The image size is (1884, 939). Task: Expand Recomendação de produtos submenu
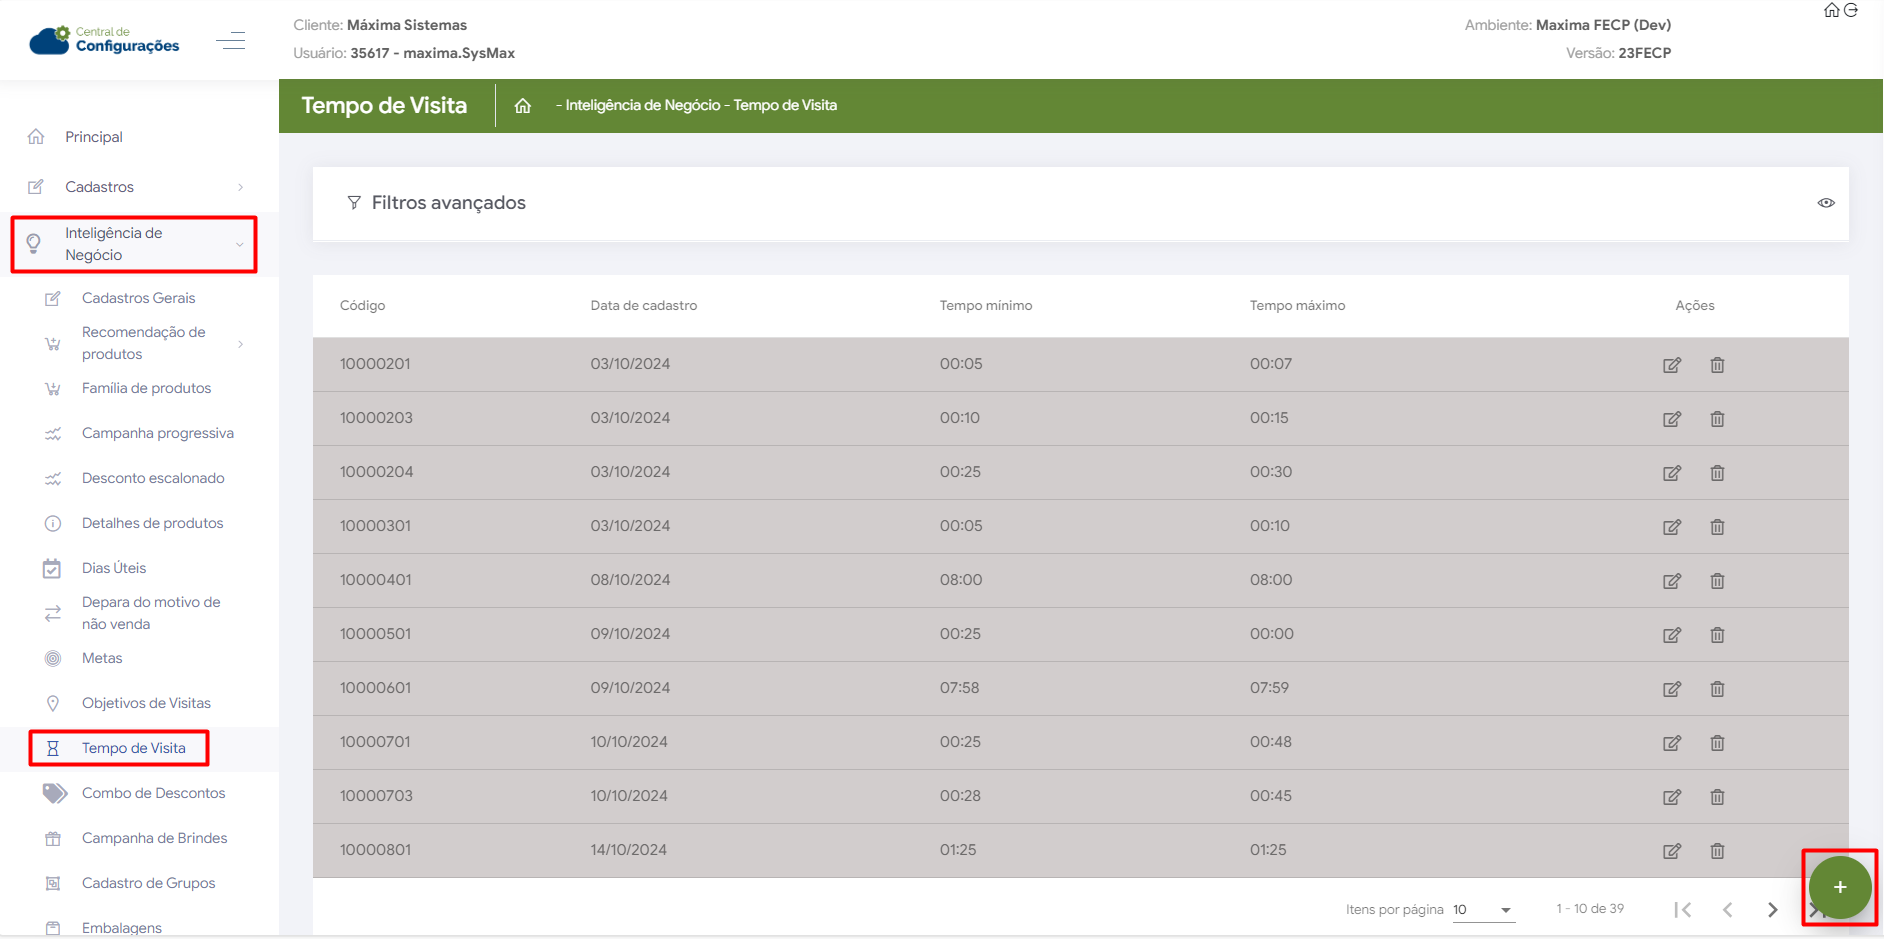click(145, 343)
